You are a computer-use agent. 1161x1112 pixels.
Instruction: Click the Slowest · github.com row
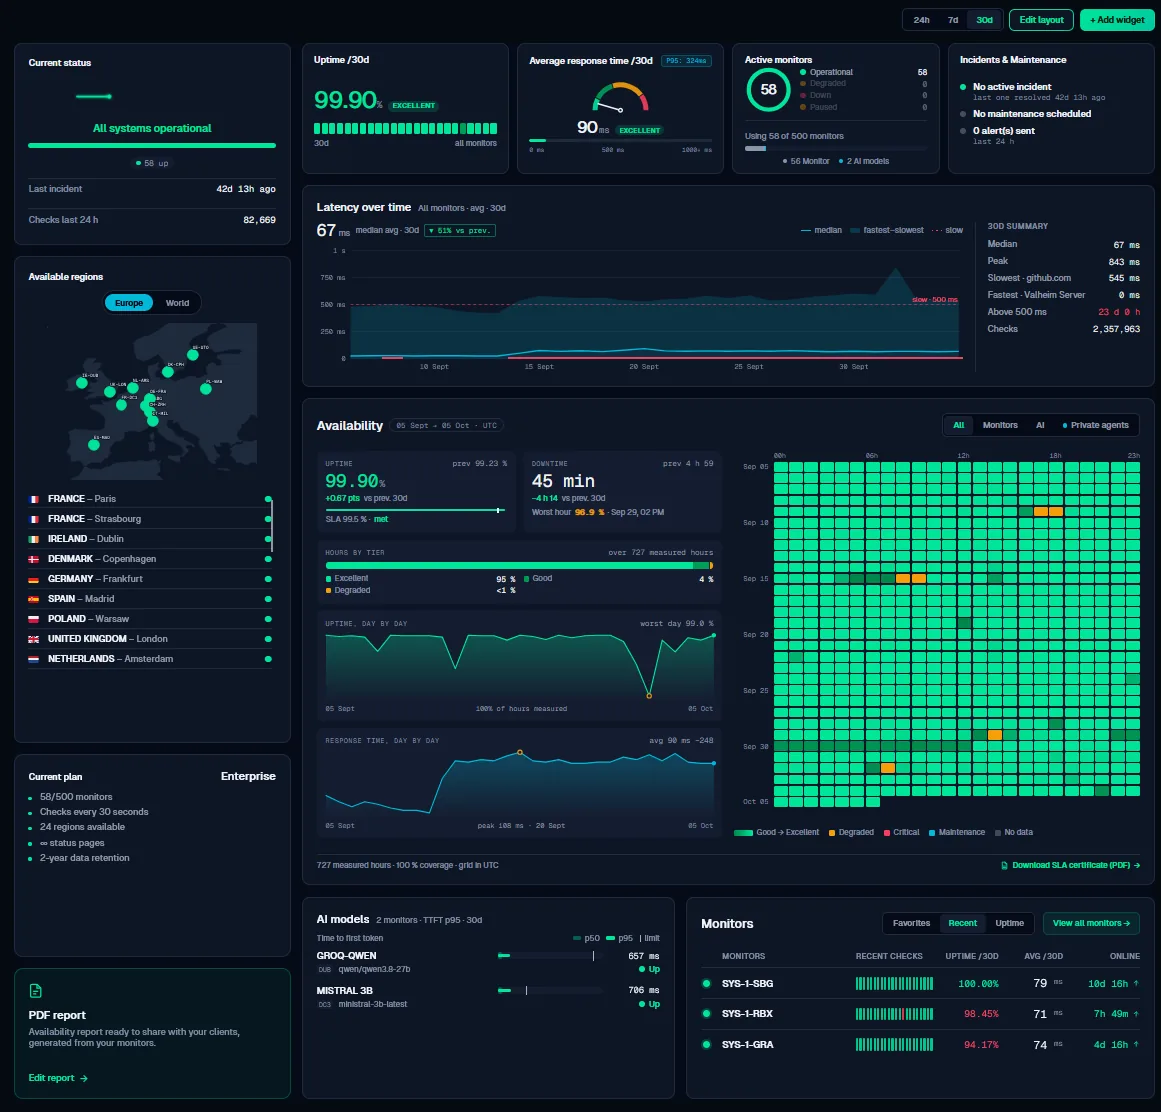point(1063,278)
